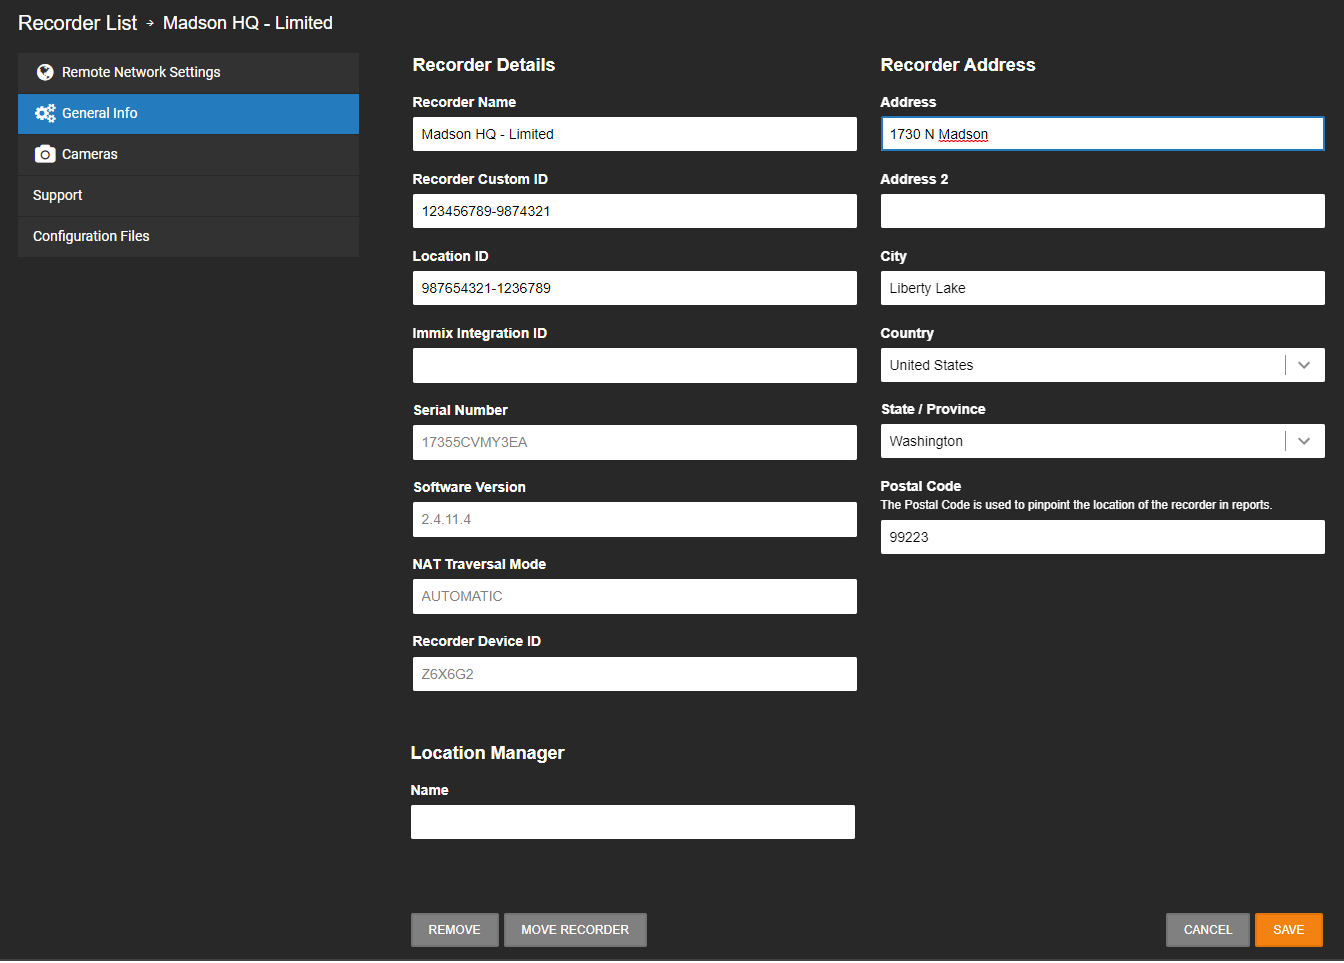Click the Serial Number field
The image size is (1344, 963).
pos(634,442)
